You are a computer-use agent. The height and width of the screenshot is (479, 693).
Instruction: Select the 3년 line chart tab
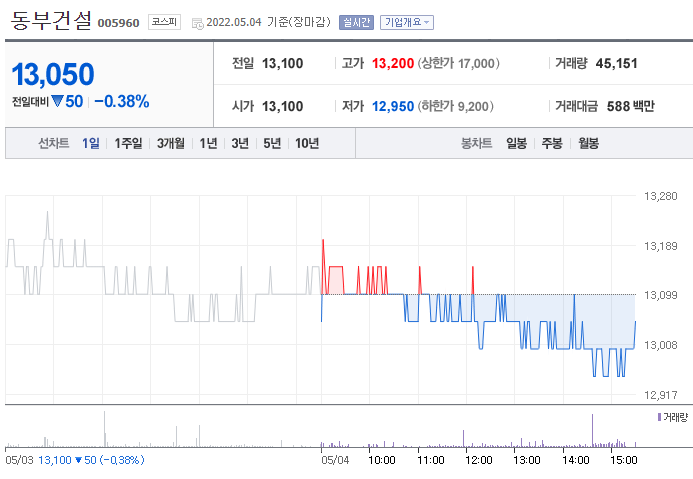[240, 143]
